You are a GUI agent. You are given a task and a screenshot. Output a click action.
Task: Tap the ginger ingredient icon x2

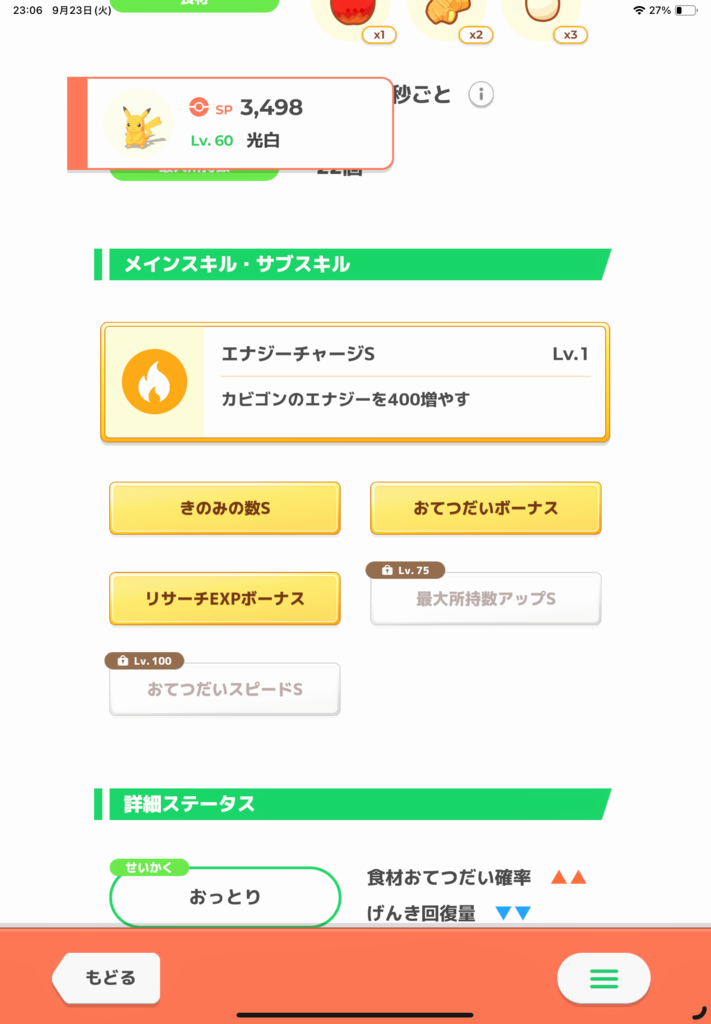click(449, 16)
